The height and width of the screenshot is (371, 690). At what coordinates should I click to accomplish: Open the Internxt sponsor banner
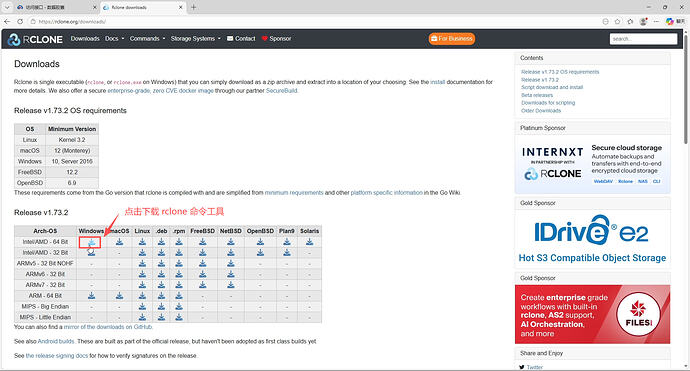click(592, 164)
